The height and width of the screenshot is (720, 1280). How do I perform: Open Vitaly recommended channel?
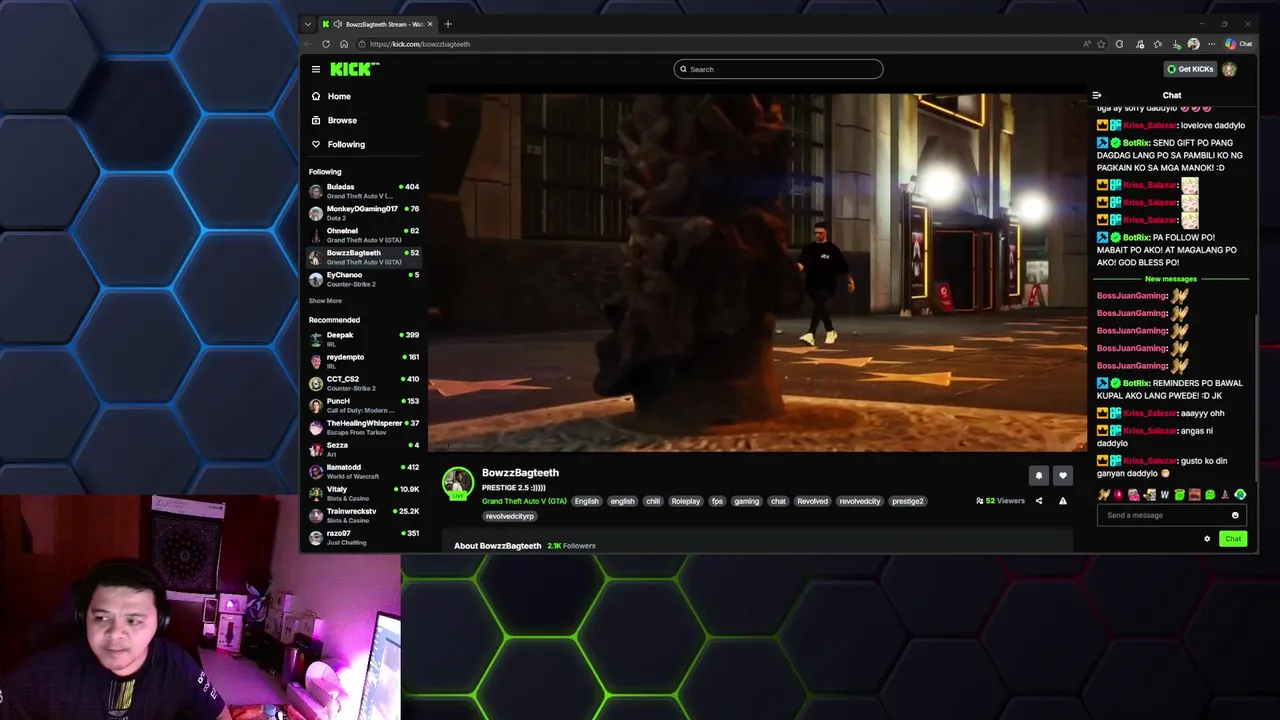pos(364,493)
